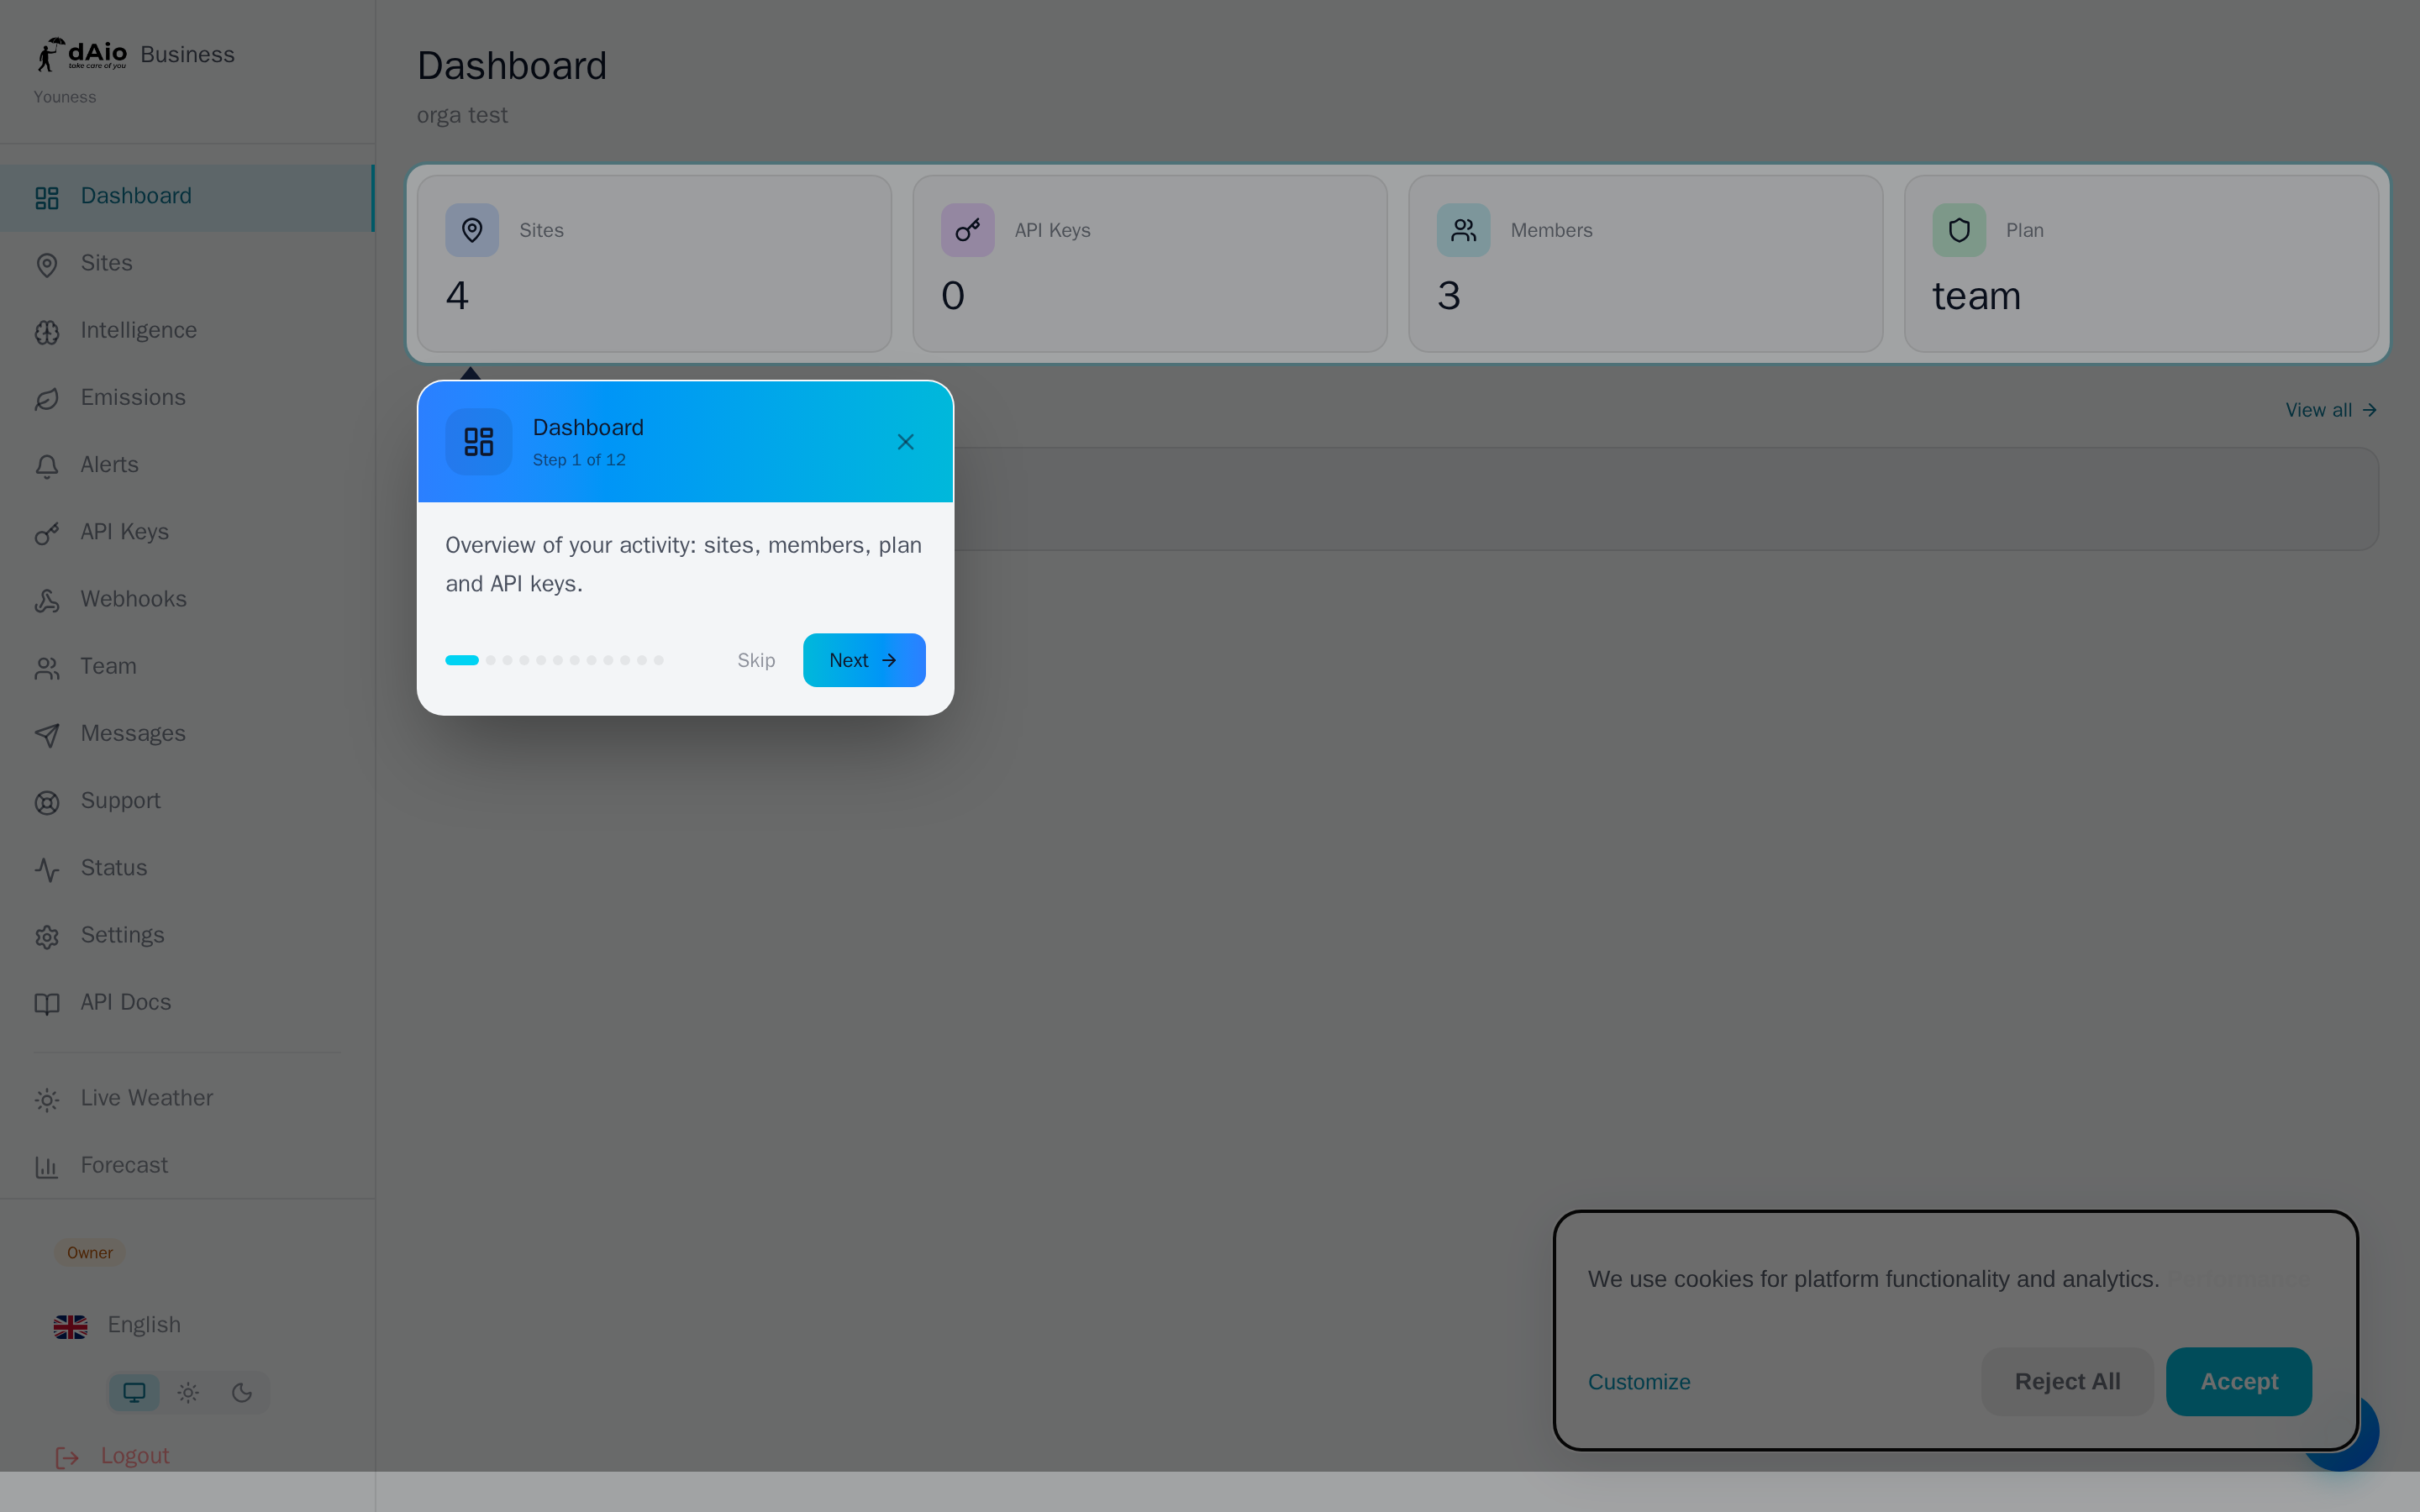Switch to light theme sun toggle
Screen dimensions: 2420x1512
(x=188, y=1392)
